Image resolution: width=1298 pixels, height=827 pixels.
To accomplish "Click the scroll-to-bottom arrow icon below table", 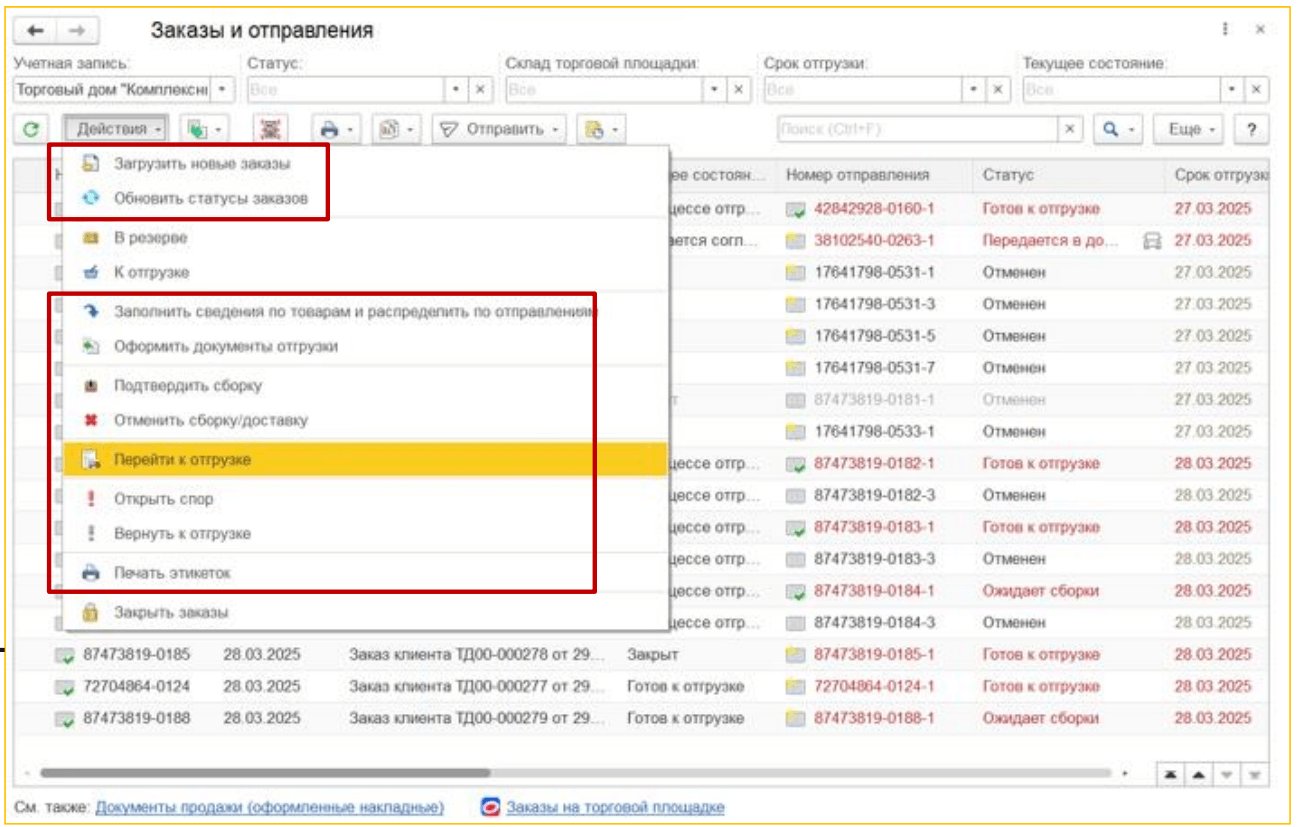I will click(x=1254, y=775).
